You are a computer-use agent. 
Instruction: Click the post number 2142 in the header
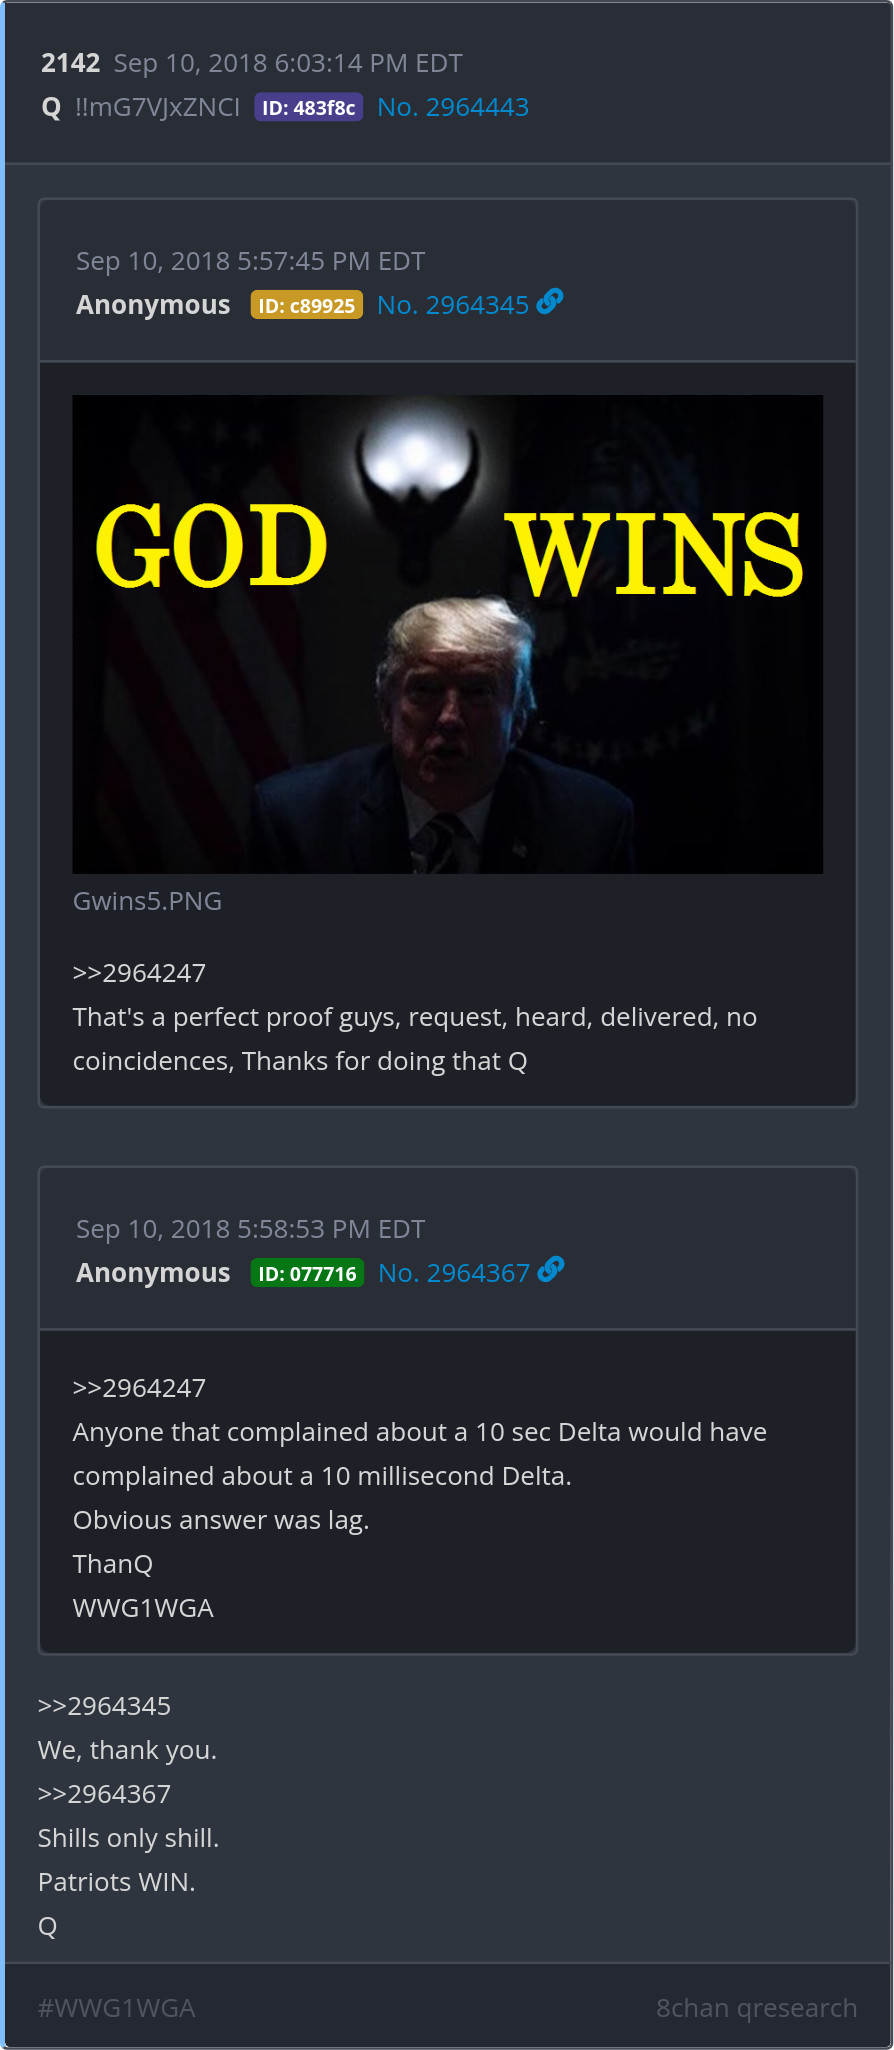coord(70,63)
